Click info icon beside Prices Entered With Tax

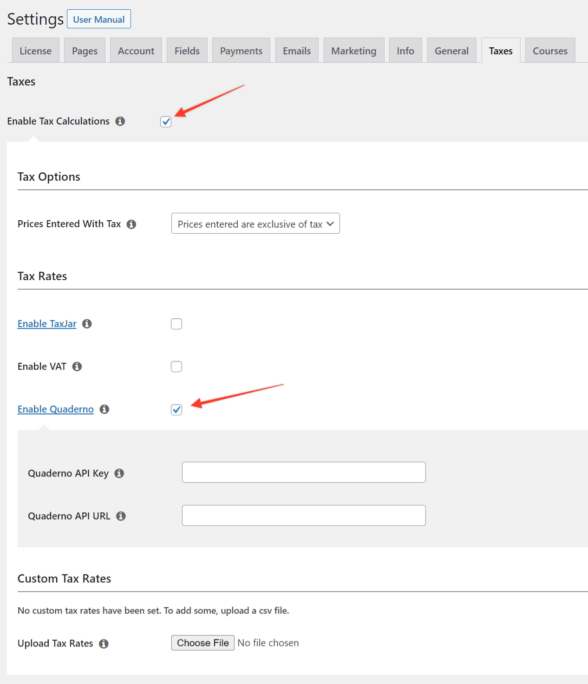pos(131,224)
